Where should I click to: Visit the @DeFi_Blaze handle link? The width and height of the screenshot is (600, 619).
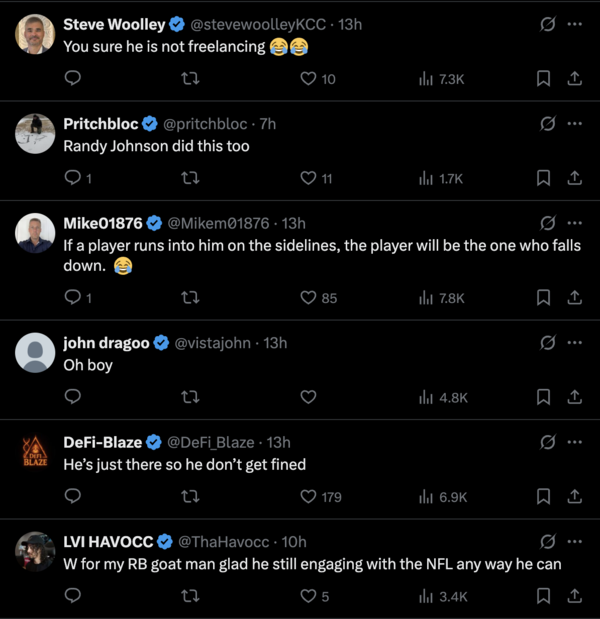pos(214,442)
